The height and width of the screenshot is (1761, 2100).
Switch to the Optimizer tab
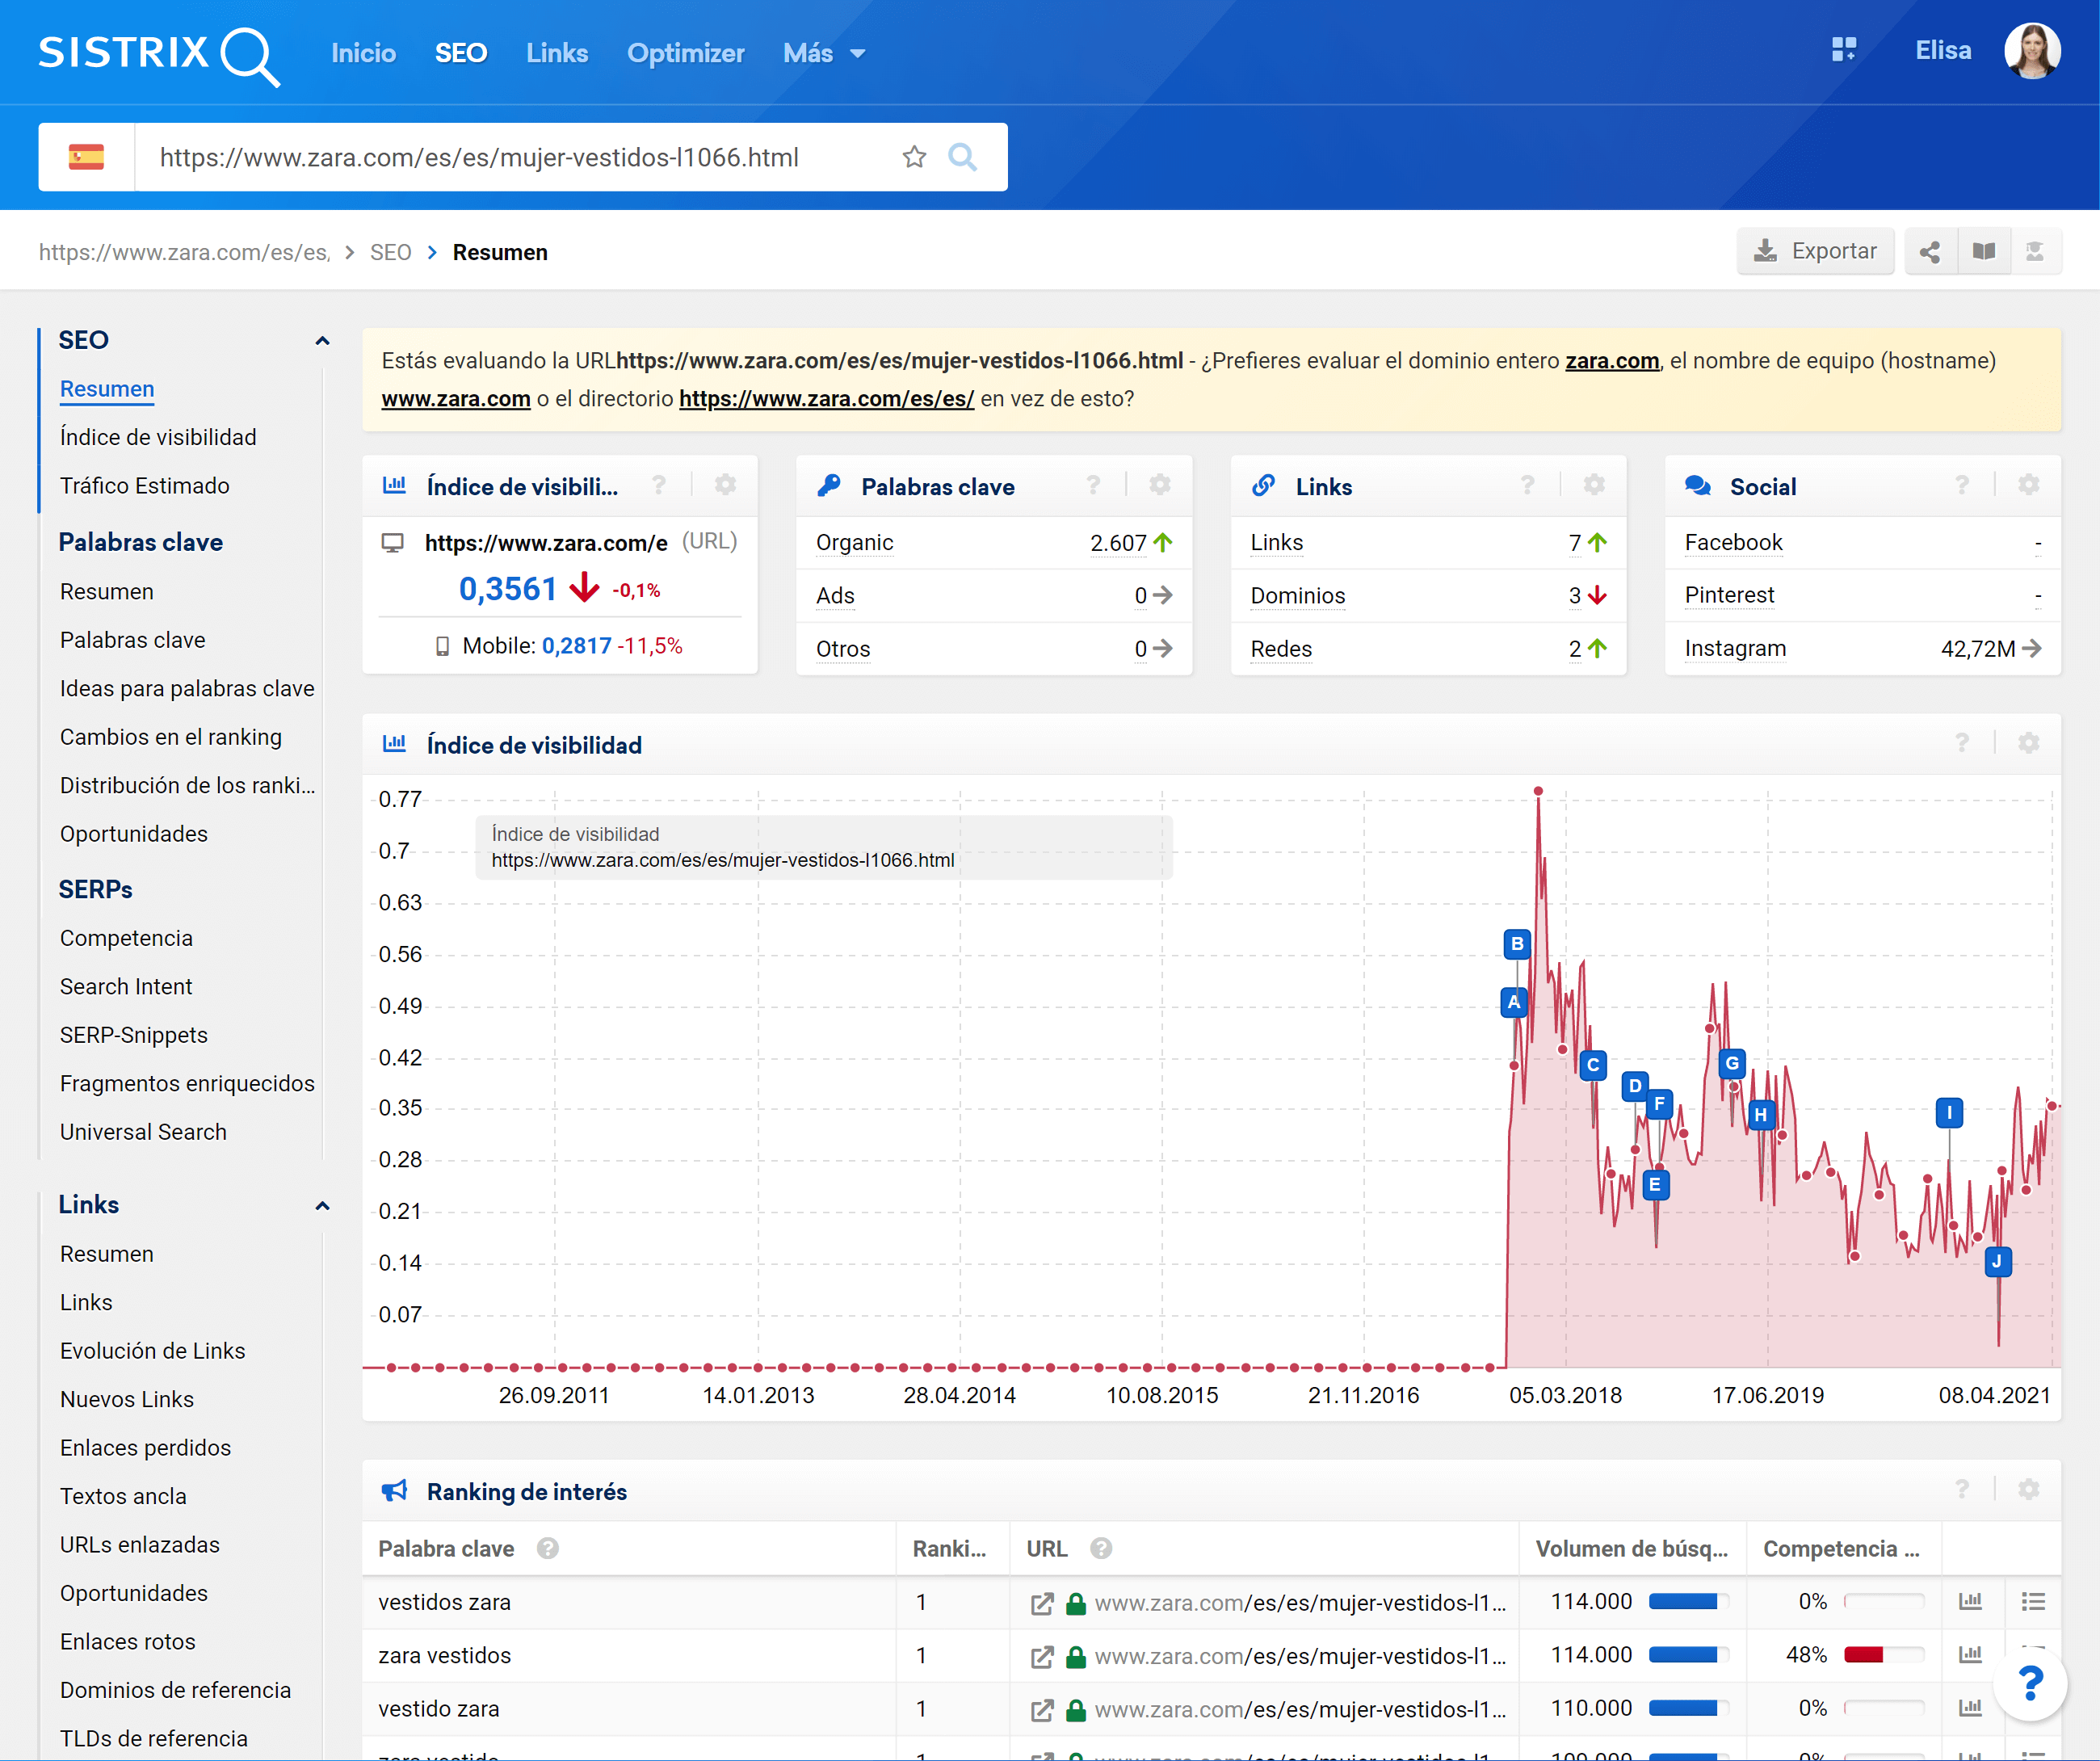click(685, 53)
